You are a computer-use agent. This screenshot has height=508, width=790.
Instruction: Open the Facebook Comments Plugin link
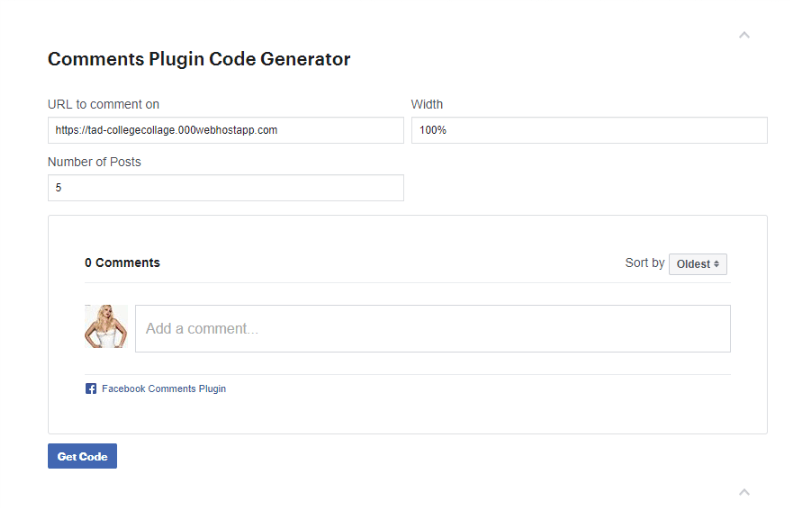pos(164,389)
